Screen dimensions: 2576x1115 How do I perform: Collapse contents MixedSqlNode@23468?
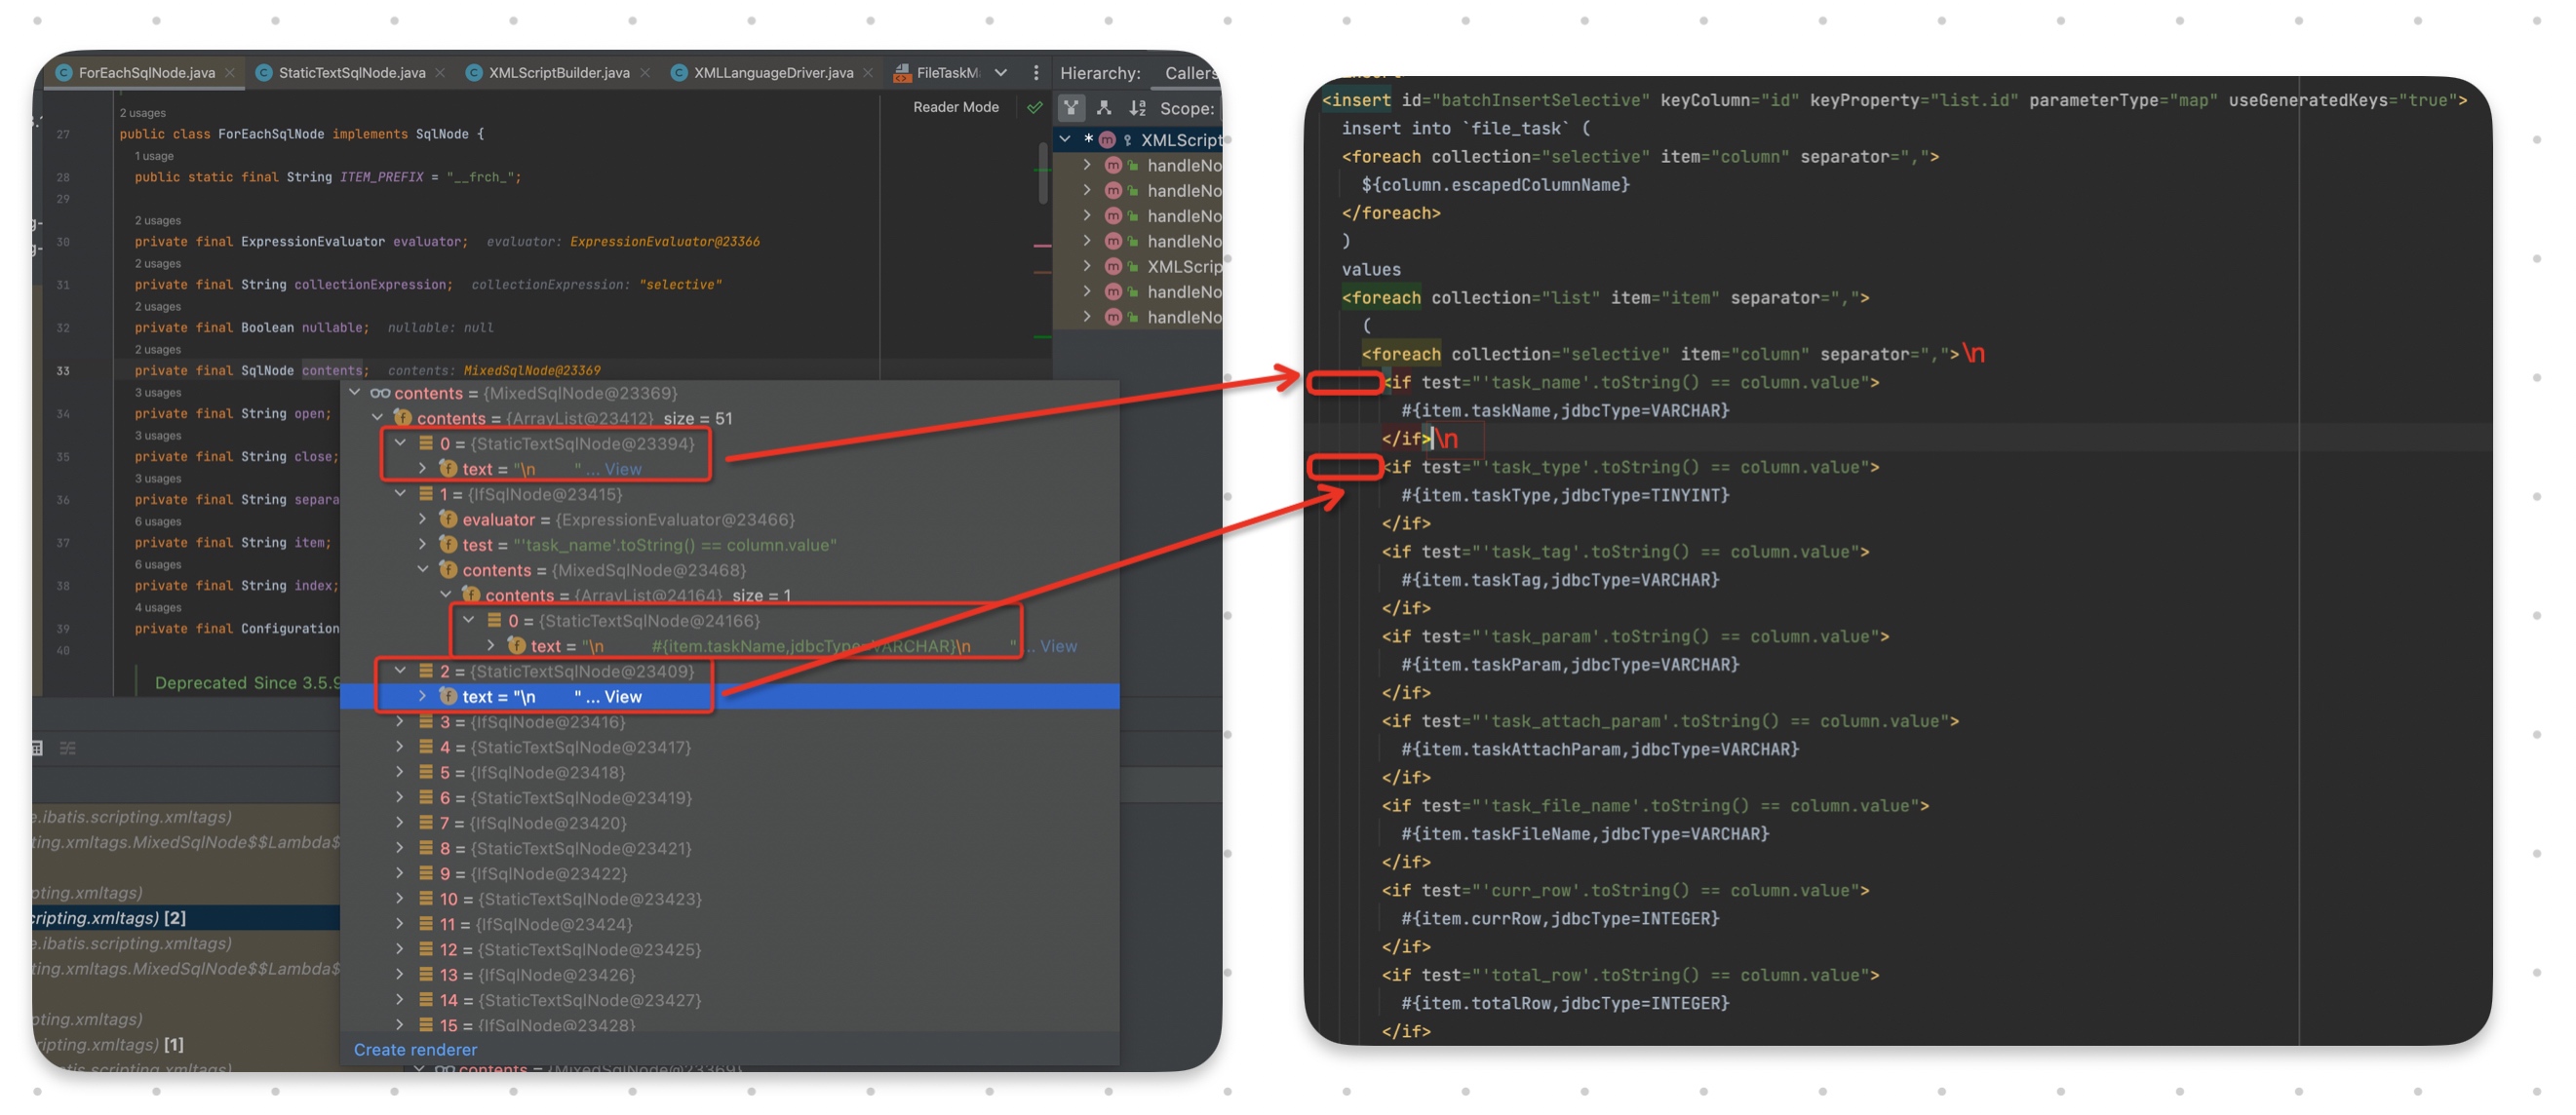(423, 570)
